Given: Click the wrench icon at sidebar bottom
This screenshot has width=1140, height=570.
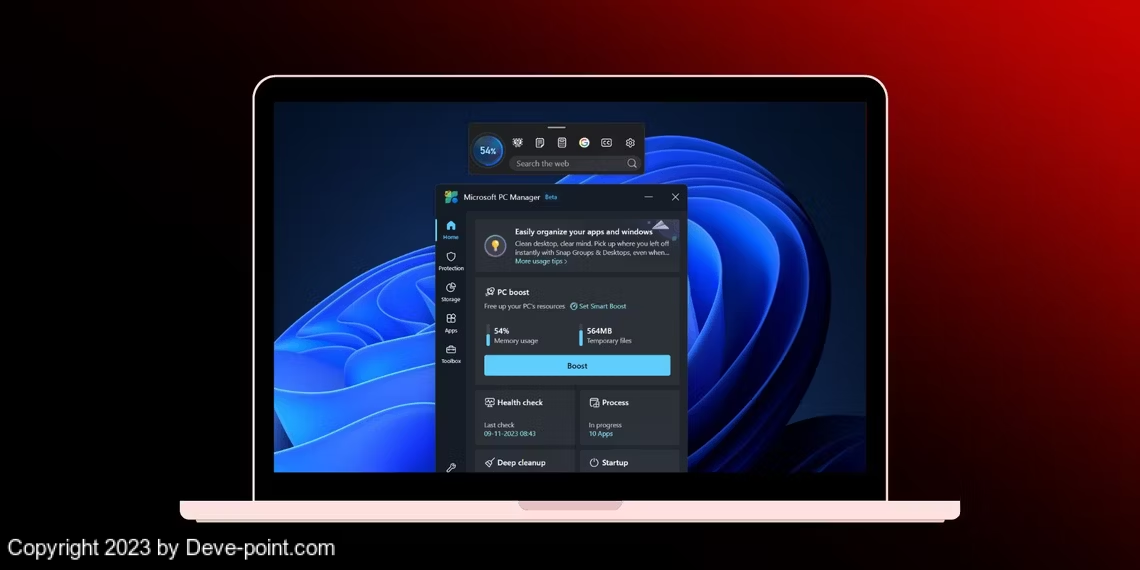Looking at the screenshot, I should tap(451, 467).
